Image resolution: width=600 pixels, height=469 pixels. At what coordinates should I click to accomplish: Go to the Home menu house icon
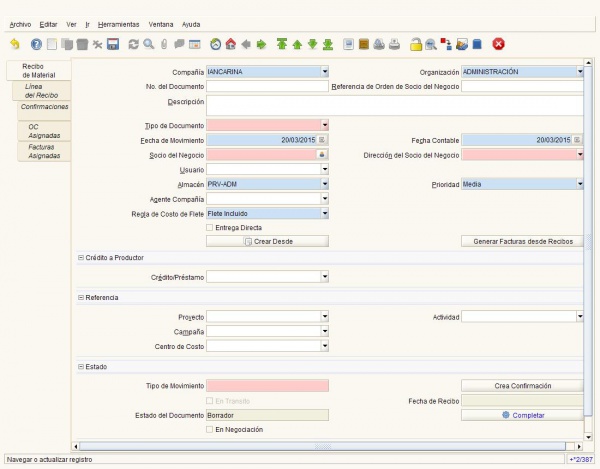tap(231, 44)
